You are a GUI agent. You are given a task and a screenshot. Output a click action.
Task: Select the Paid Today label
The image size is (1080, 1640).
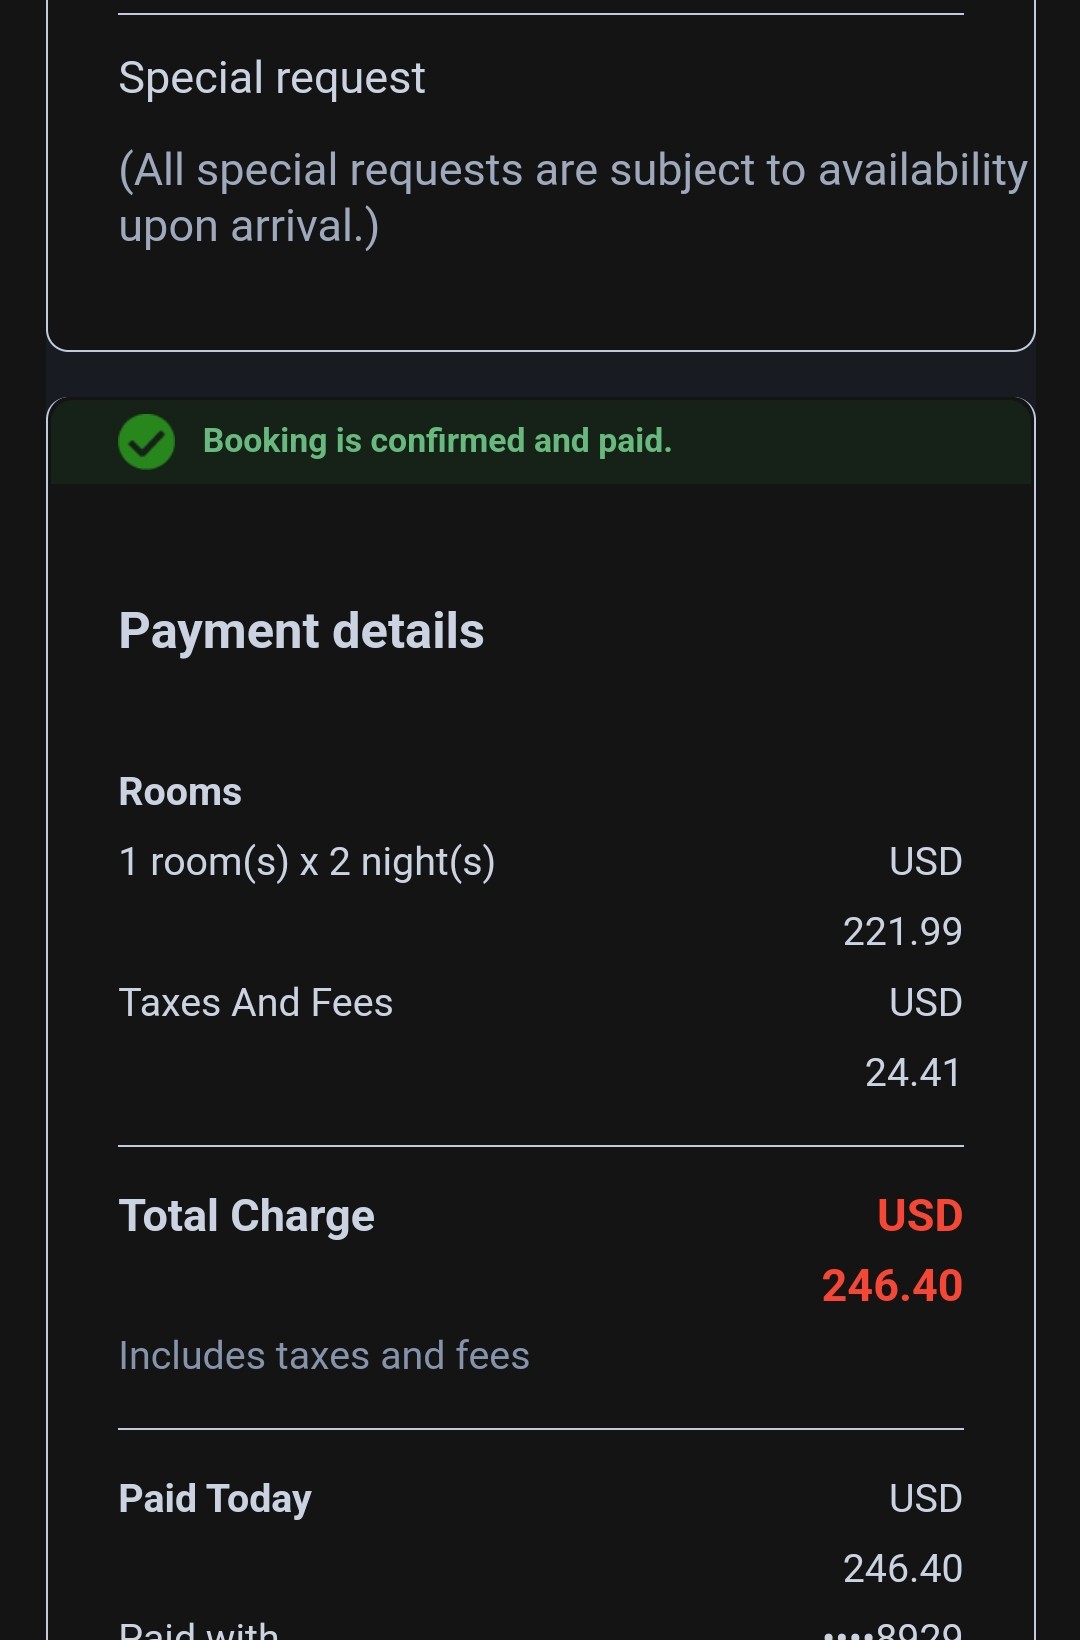tap(215, 1499)
